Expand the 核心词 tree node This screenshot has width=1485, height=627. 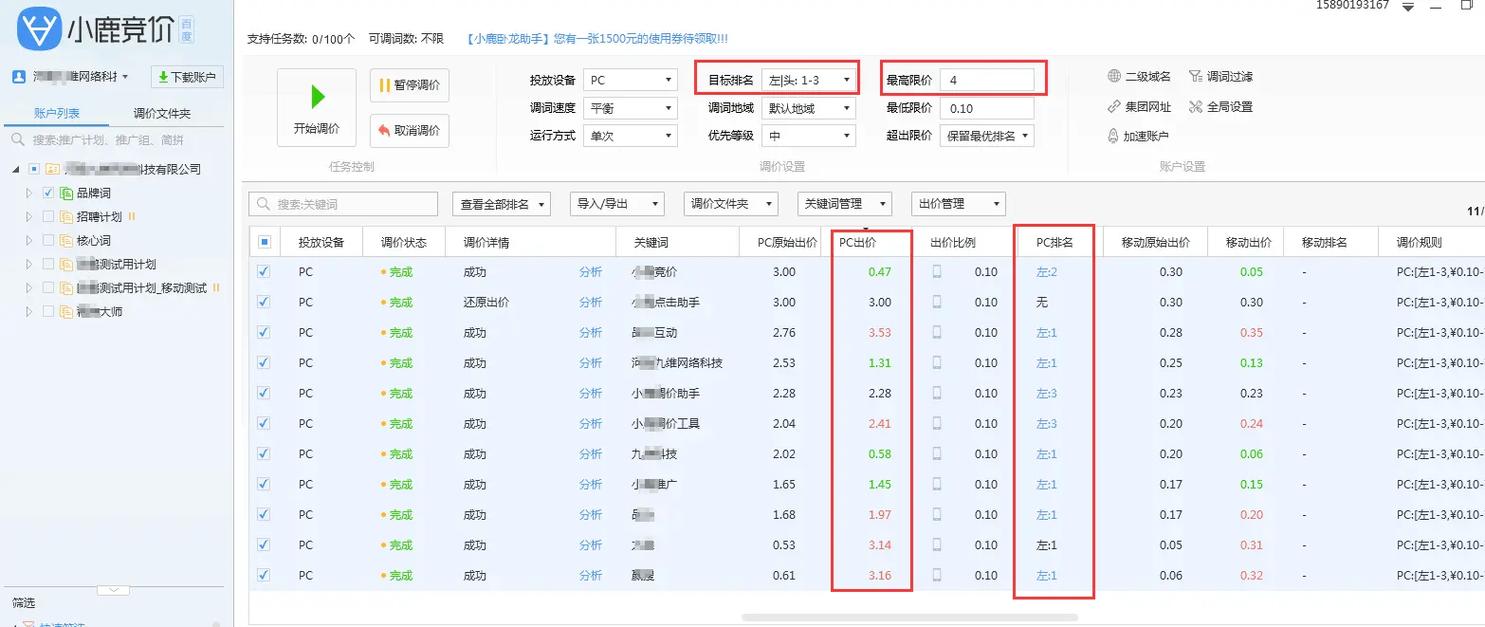27,239
